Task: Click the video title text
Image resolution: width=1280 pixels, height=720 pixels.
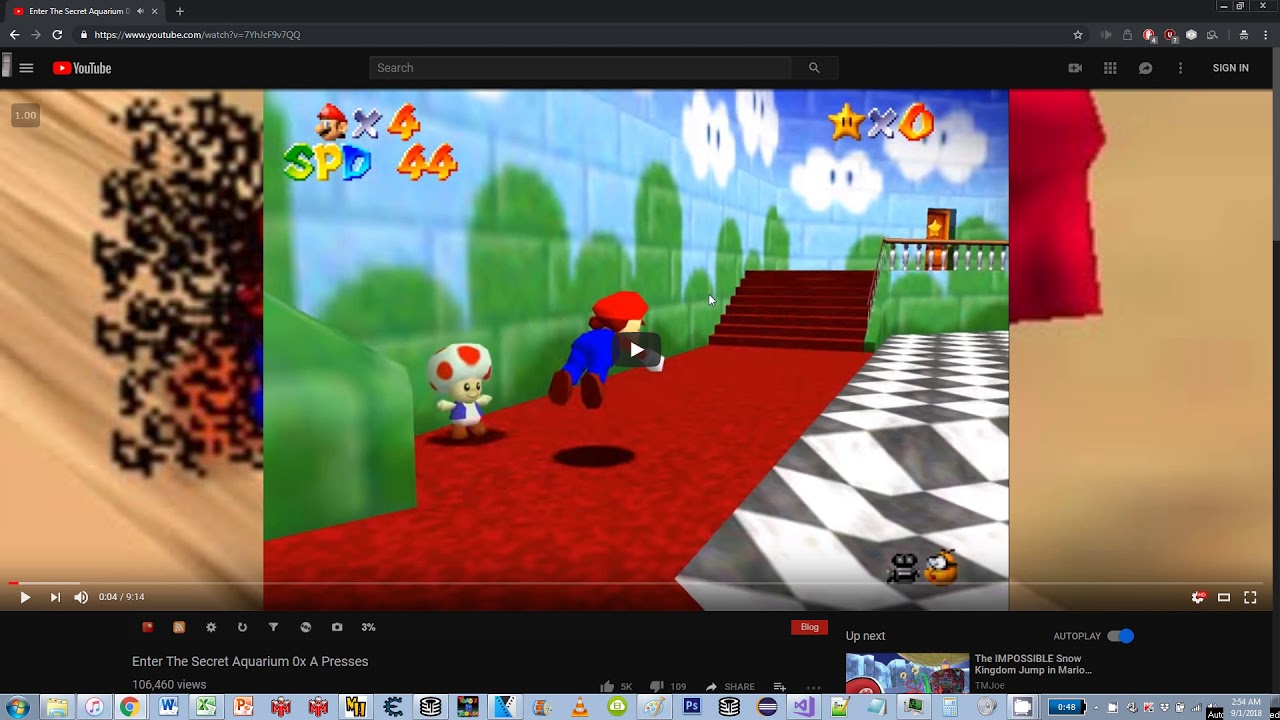Action: 250,661
